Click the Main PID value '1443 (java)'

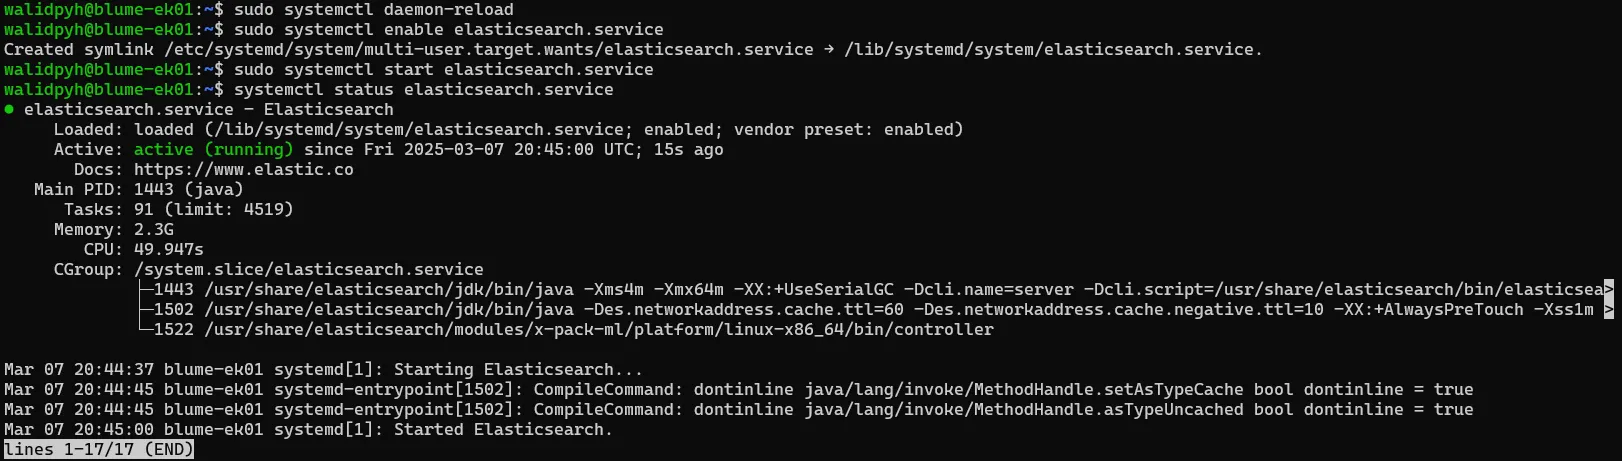coord(188,189)
